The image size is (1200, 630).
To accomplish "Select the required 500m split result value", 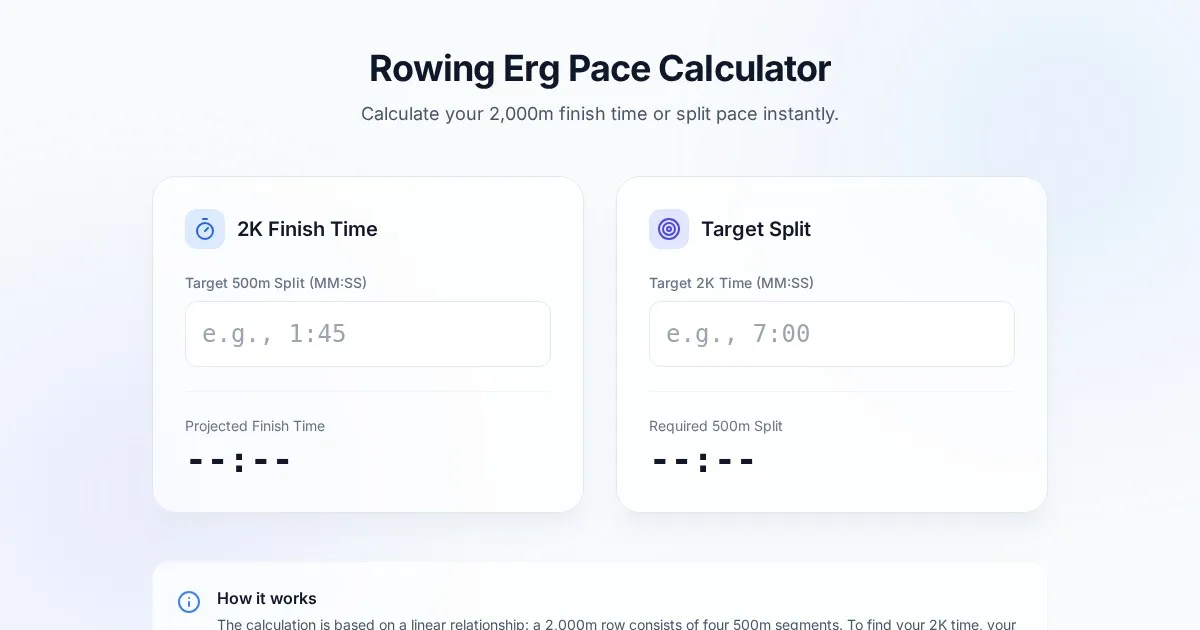I will coord(704,461).
